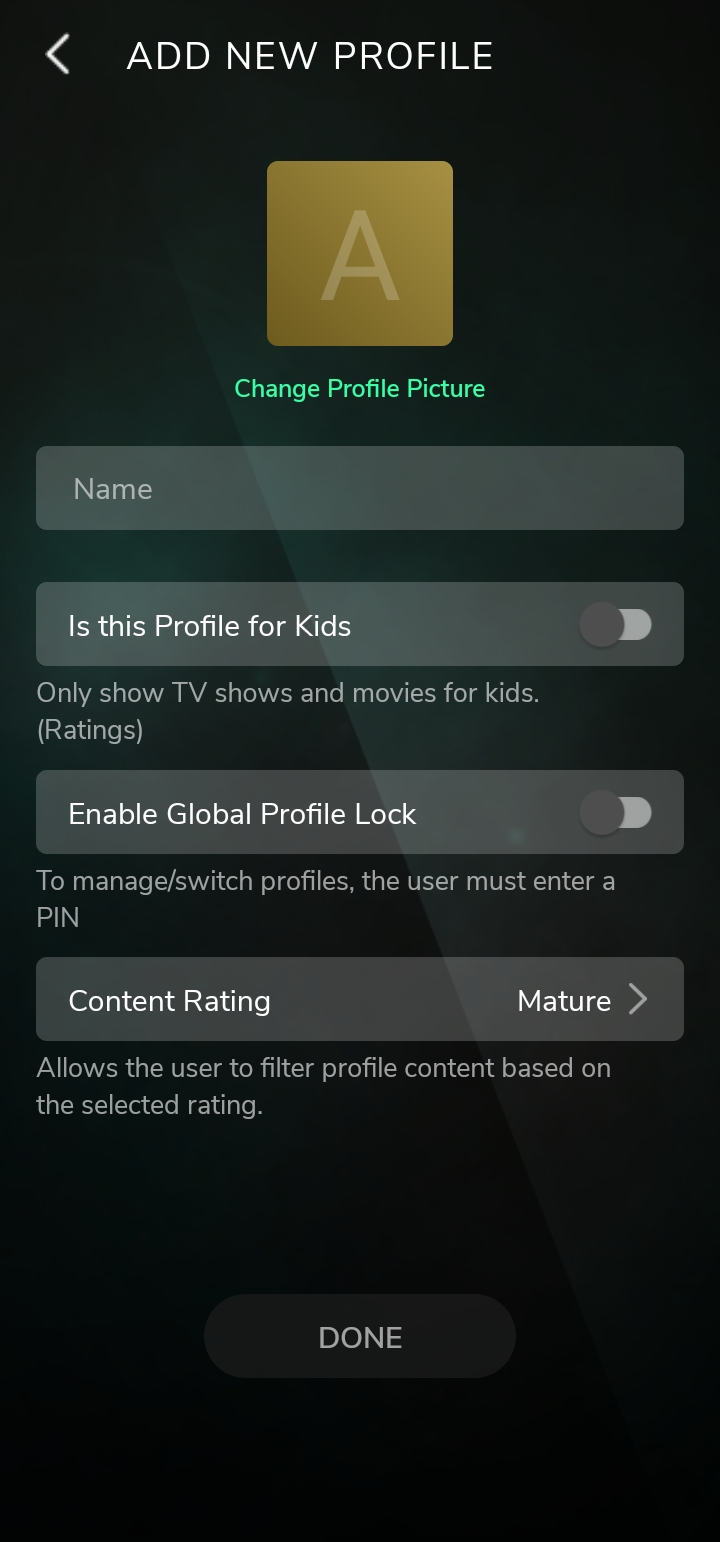Click the Name placeholder text
The height and width of the screenshot is (1542, 720).
[113, 488]
